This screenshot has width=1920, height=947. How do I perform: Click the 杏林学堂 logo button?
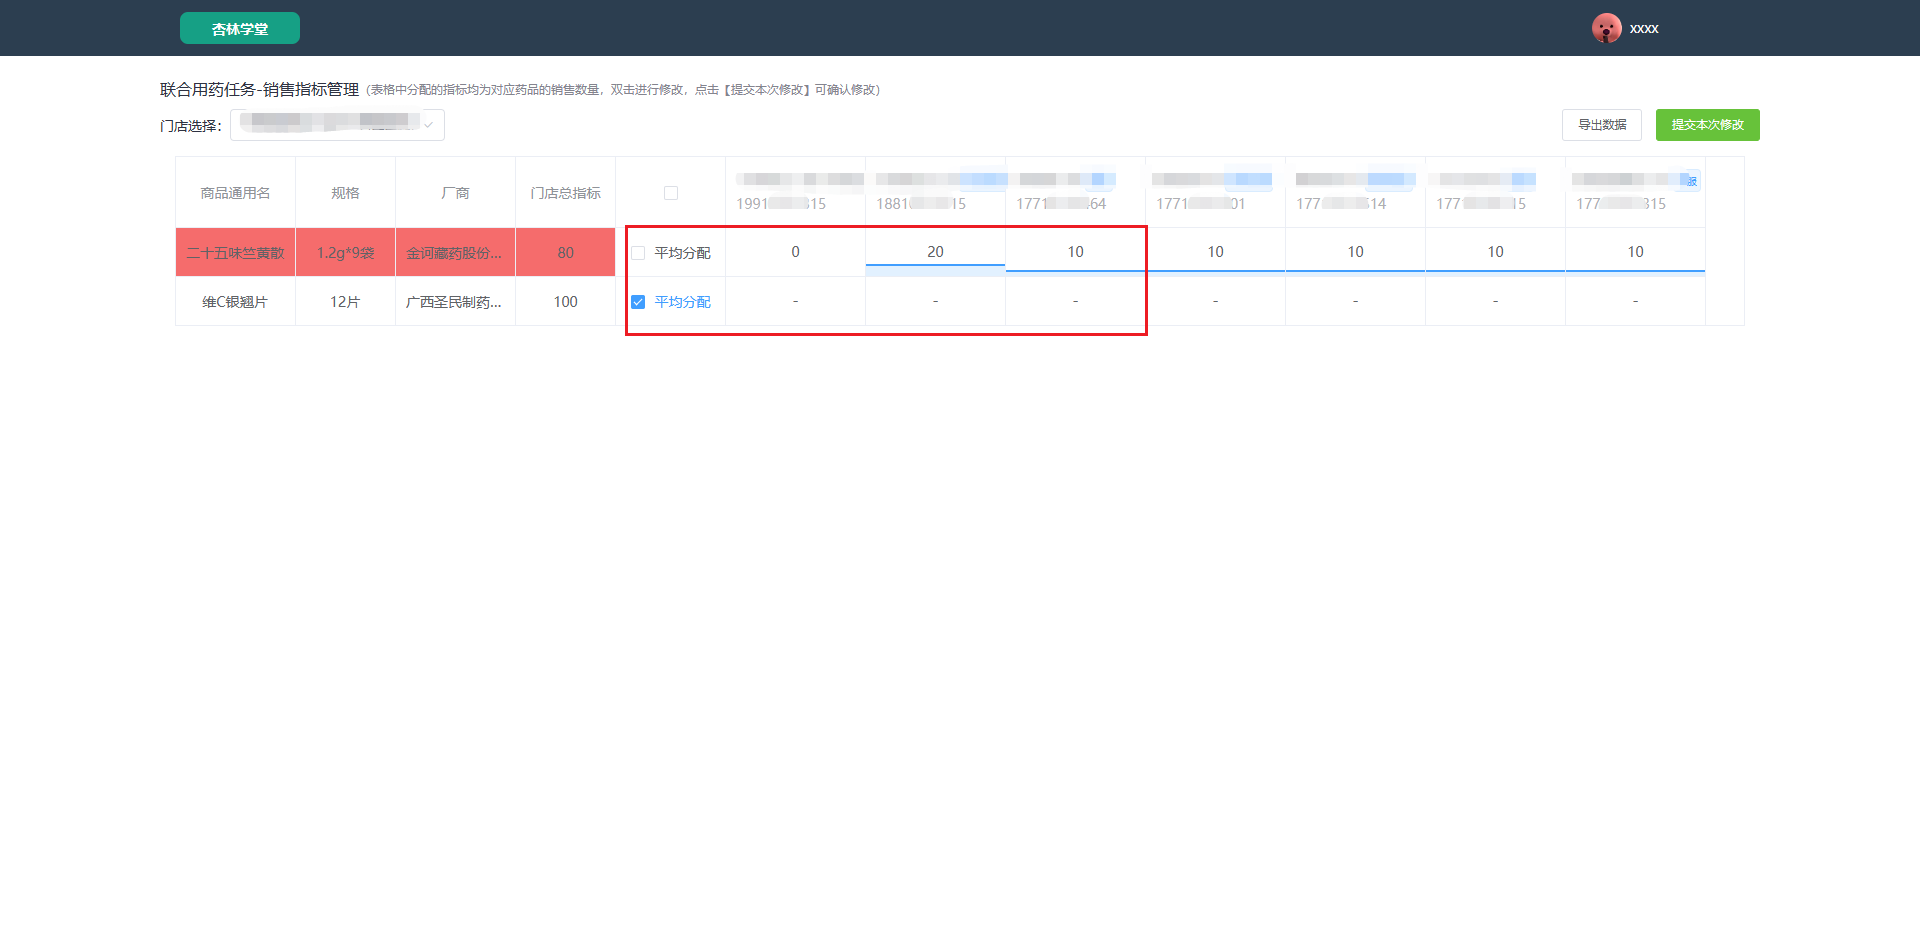click(240, 28)
